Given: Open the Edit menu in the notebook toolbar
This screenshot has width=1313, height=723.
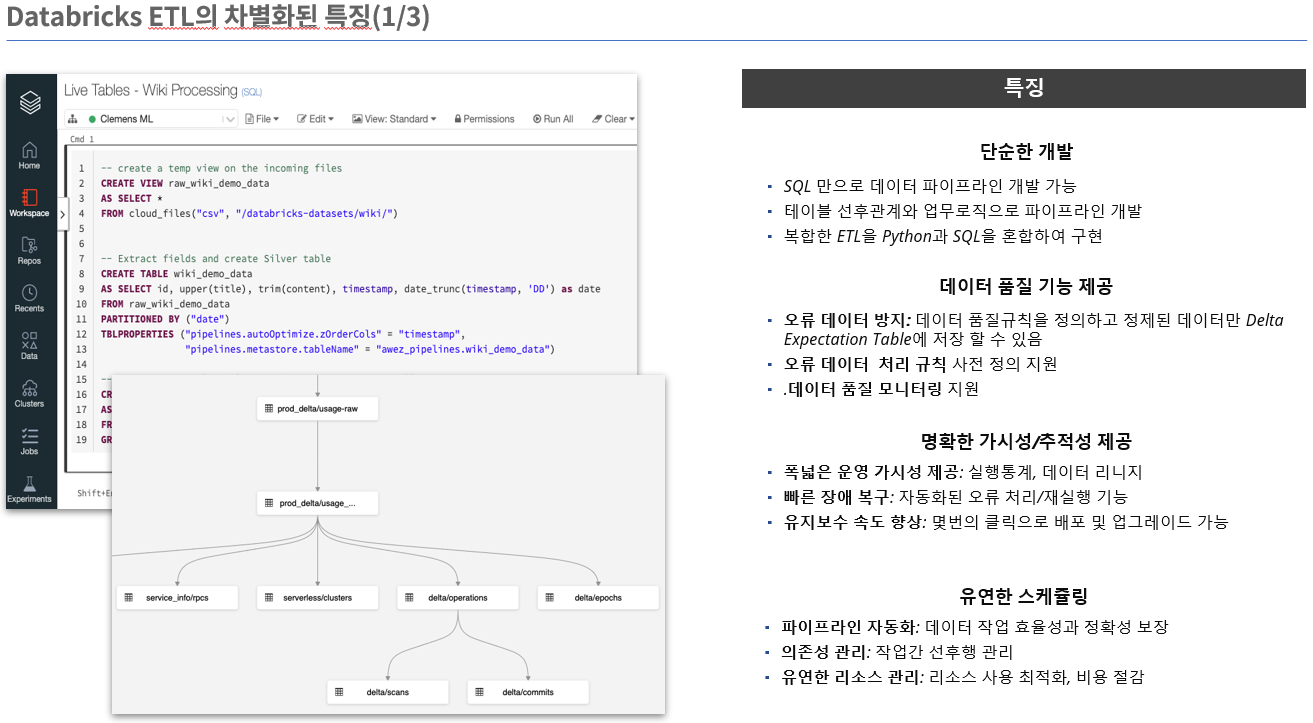Looking at the screenshot, I should click(x=316, y=119).
